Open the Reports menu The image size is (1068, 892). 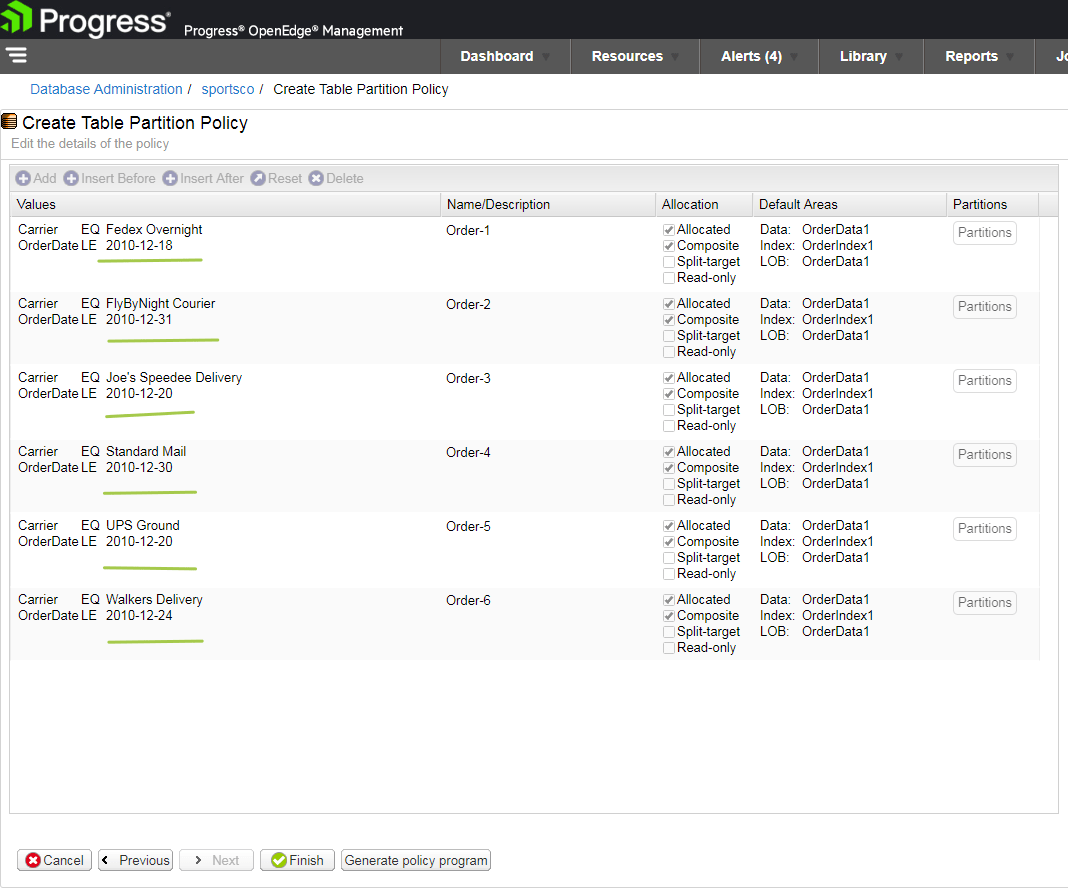(x=979, y=56)
